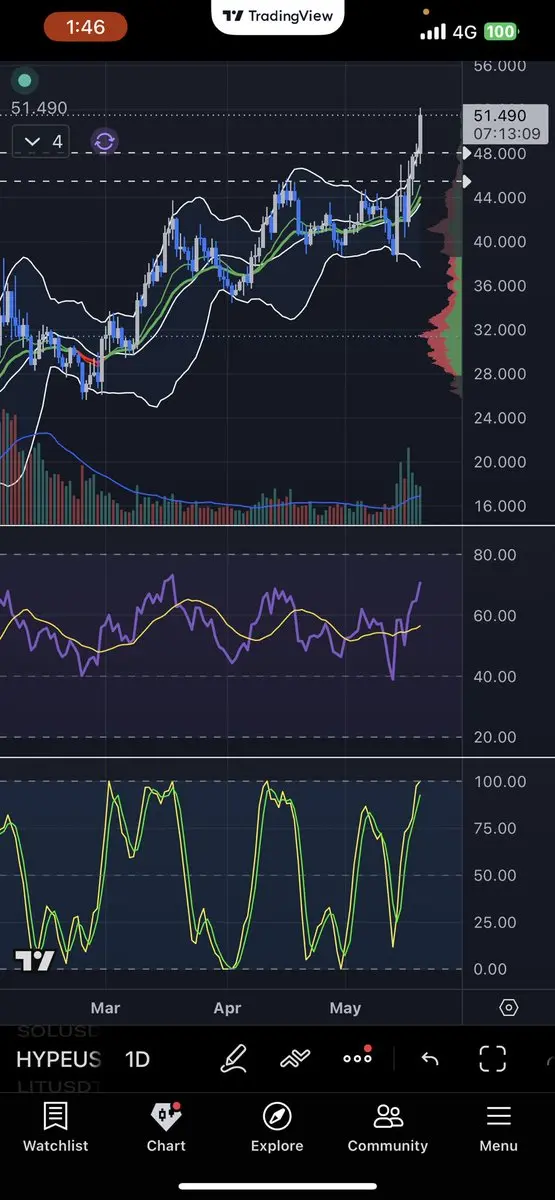Enter fullscreen chart mode

point(492,1058)
